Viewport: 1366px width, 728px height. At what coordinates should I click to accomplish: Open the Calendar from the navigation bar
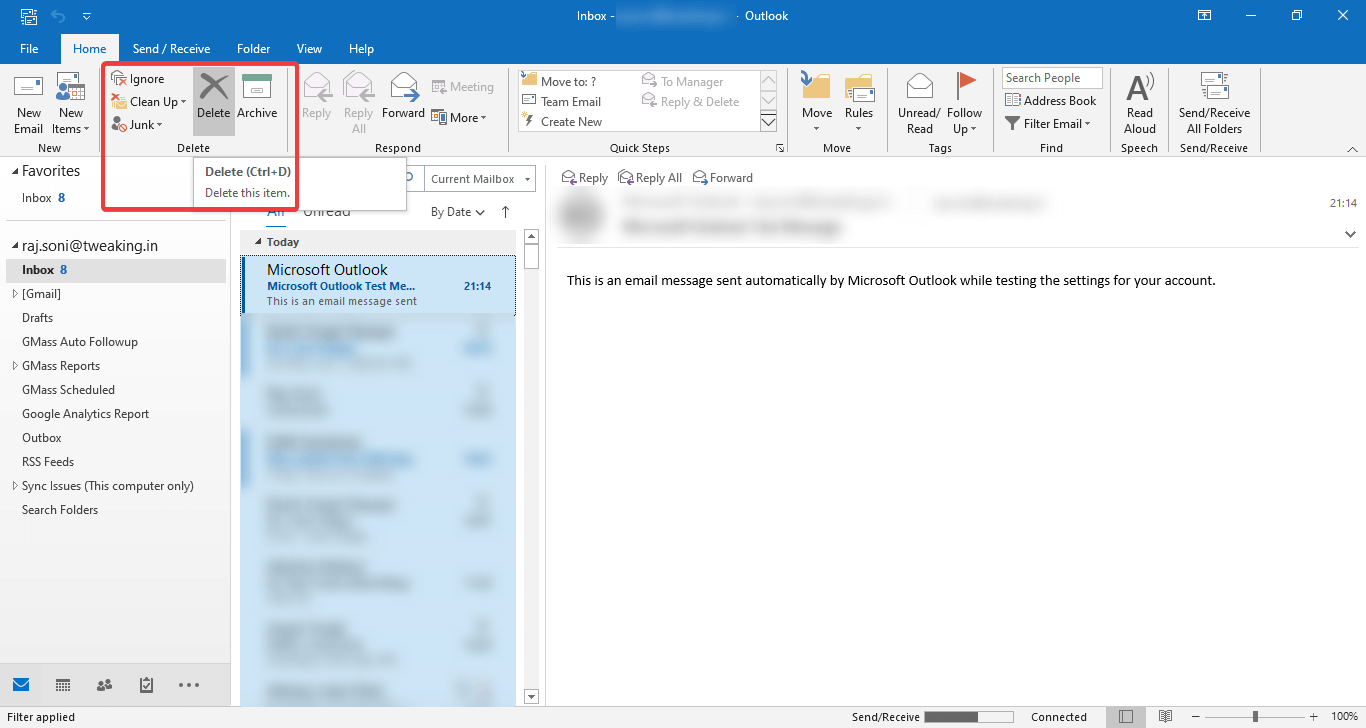coord(62,685)
